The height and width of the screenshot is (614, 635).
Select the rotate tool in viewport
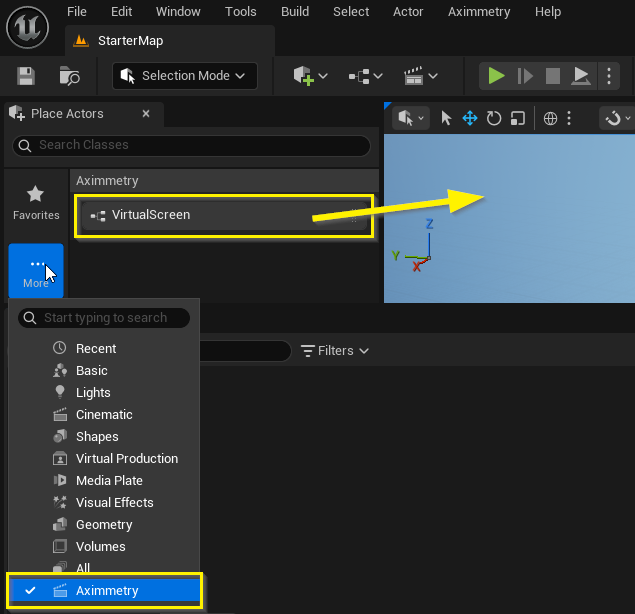pos(493,118)
